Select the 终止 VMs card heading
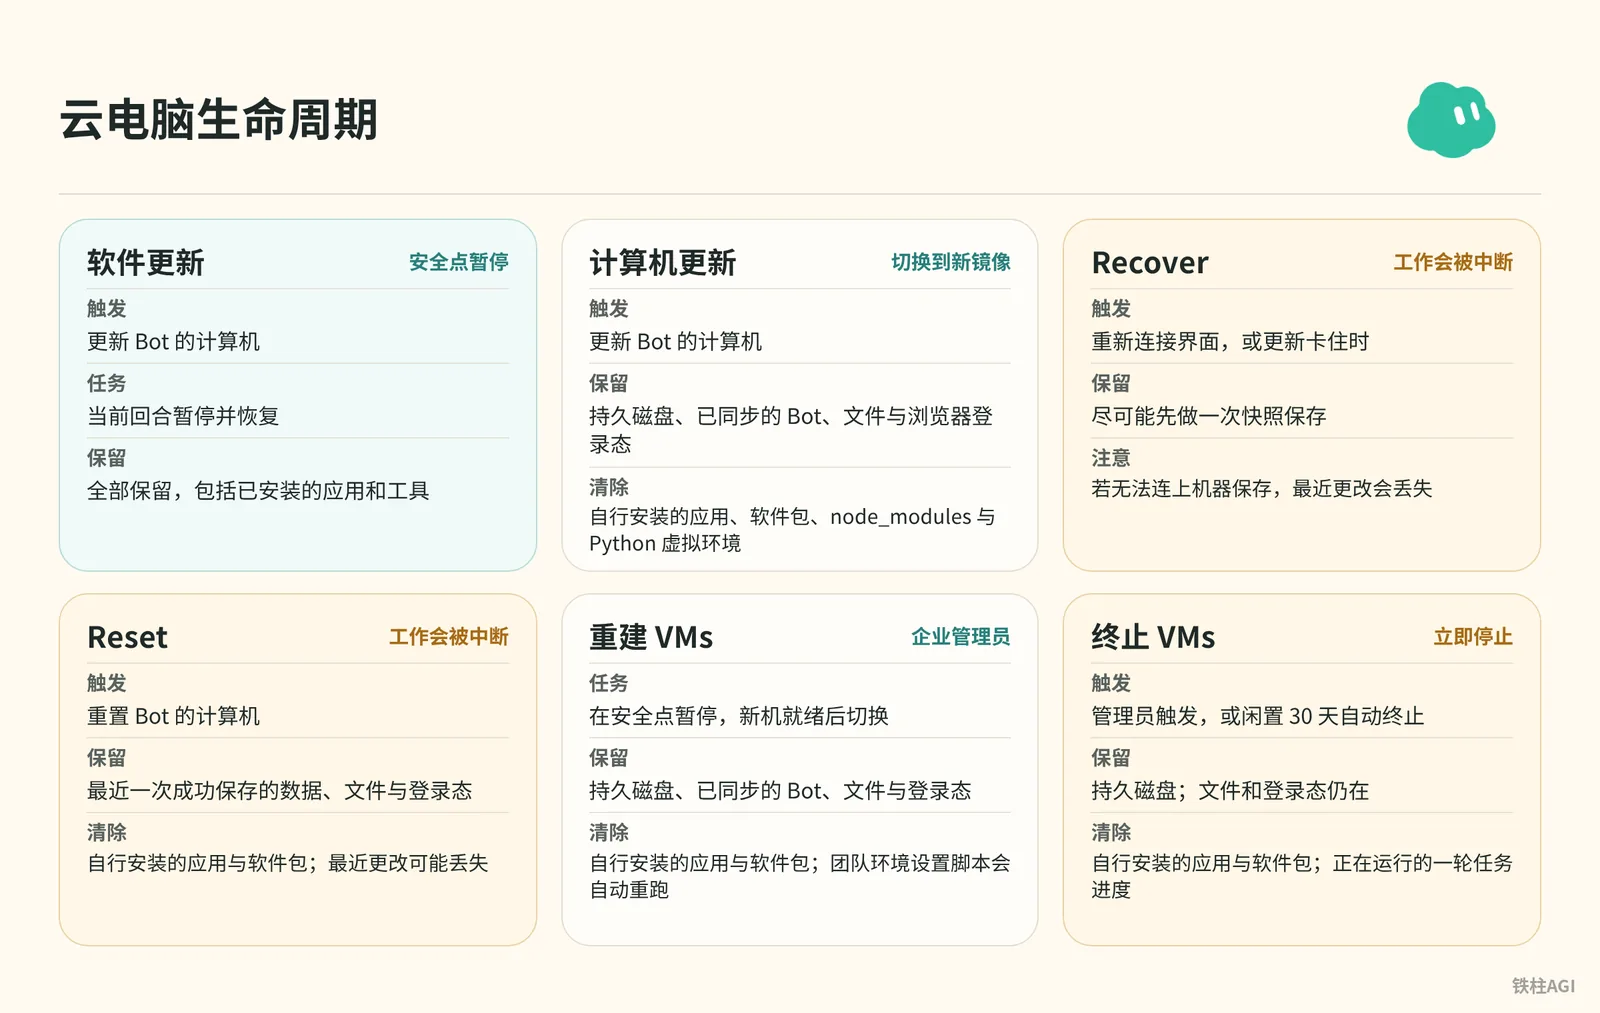Screen dimensions: 1600x1013 click(x=1153, y=638)
